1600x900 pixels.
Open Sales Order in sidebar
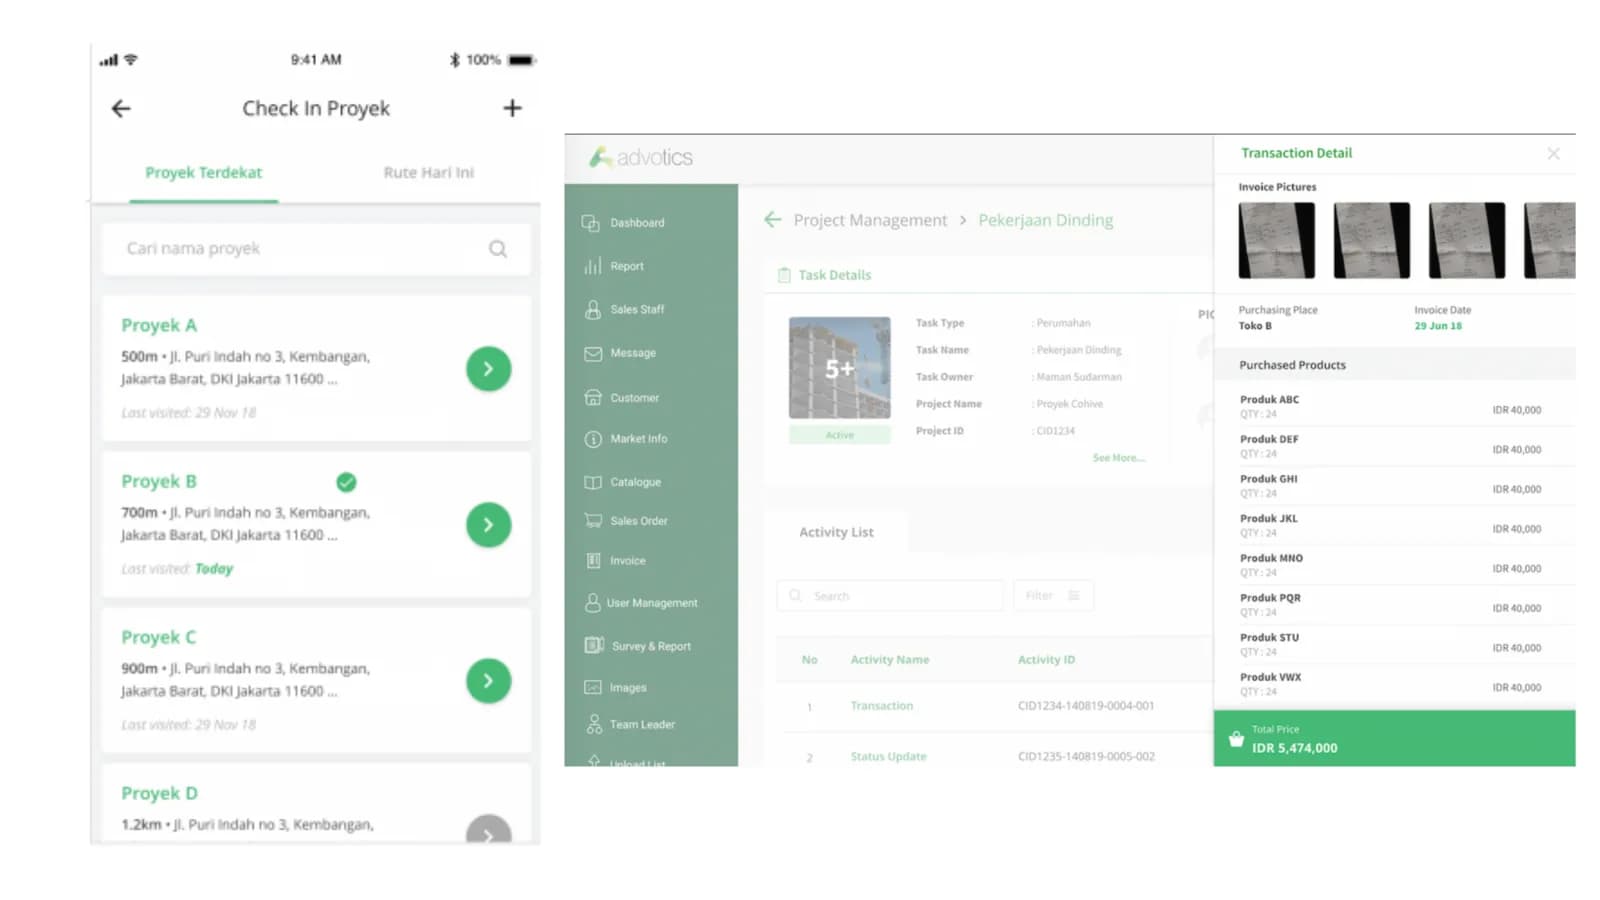point(625,521)
